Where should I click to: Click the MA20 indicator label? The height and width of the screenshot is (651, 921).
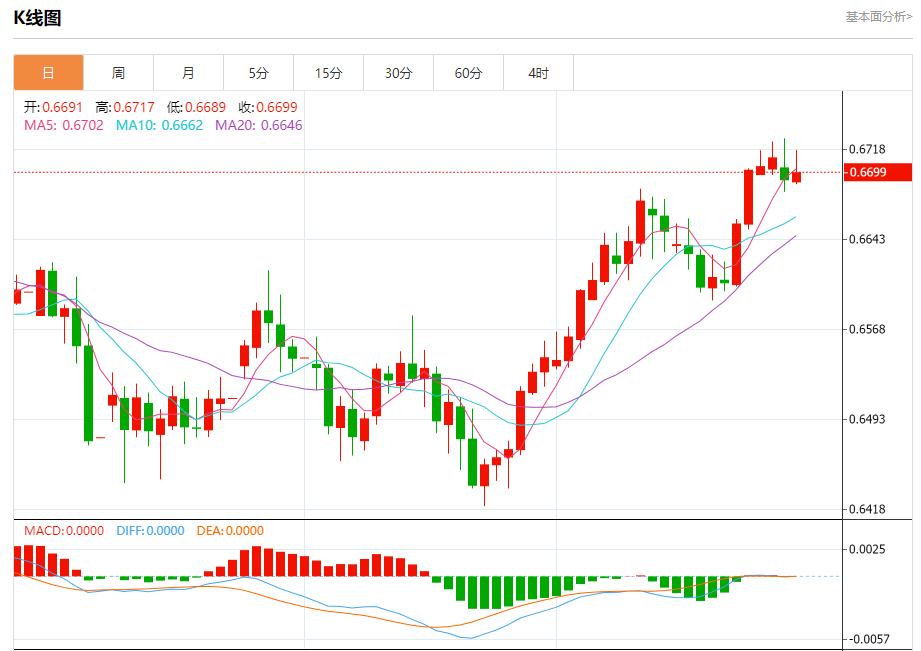point(258,126)
